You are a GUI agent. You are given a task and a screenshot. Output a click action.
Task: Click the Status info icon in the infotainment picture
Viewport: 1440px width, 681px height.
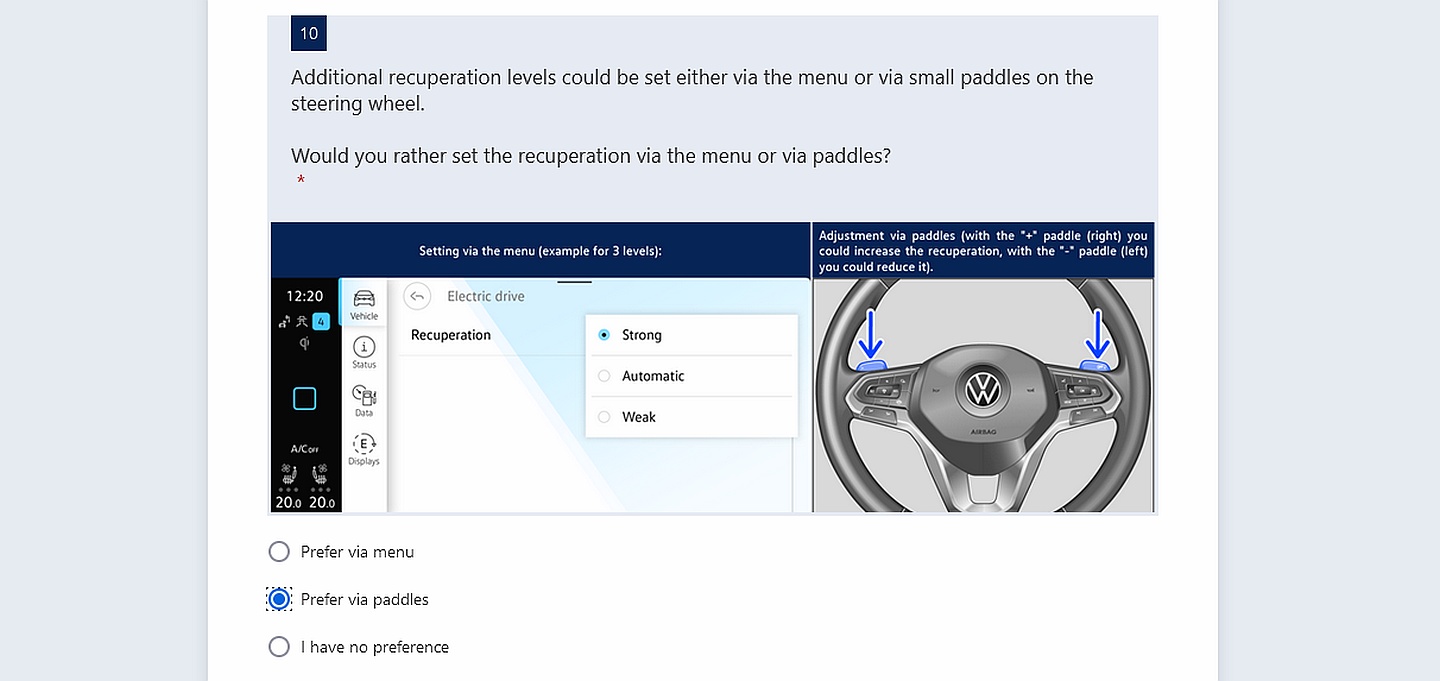coord(364,347)
